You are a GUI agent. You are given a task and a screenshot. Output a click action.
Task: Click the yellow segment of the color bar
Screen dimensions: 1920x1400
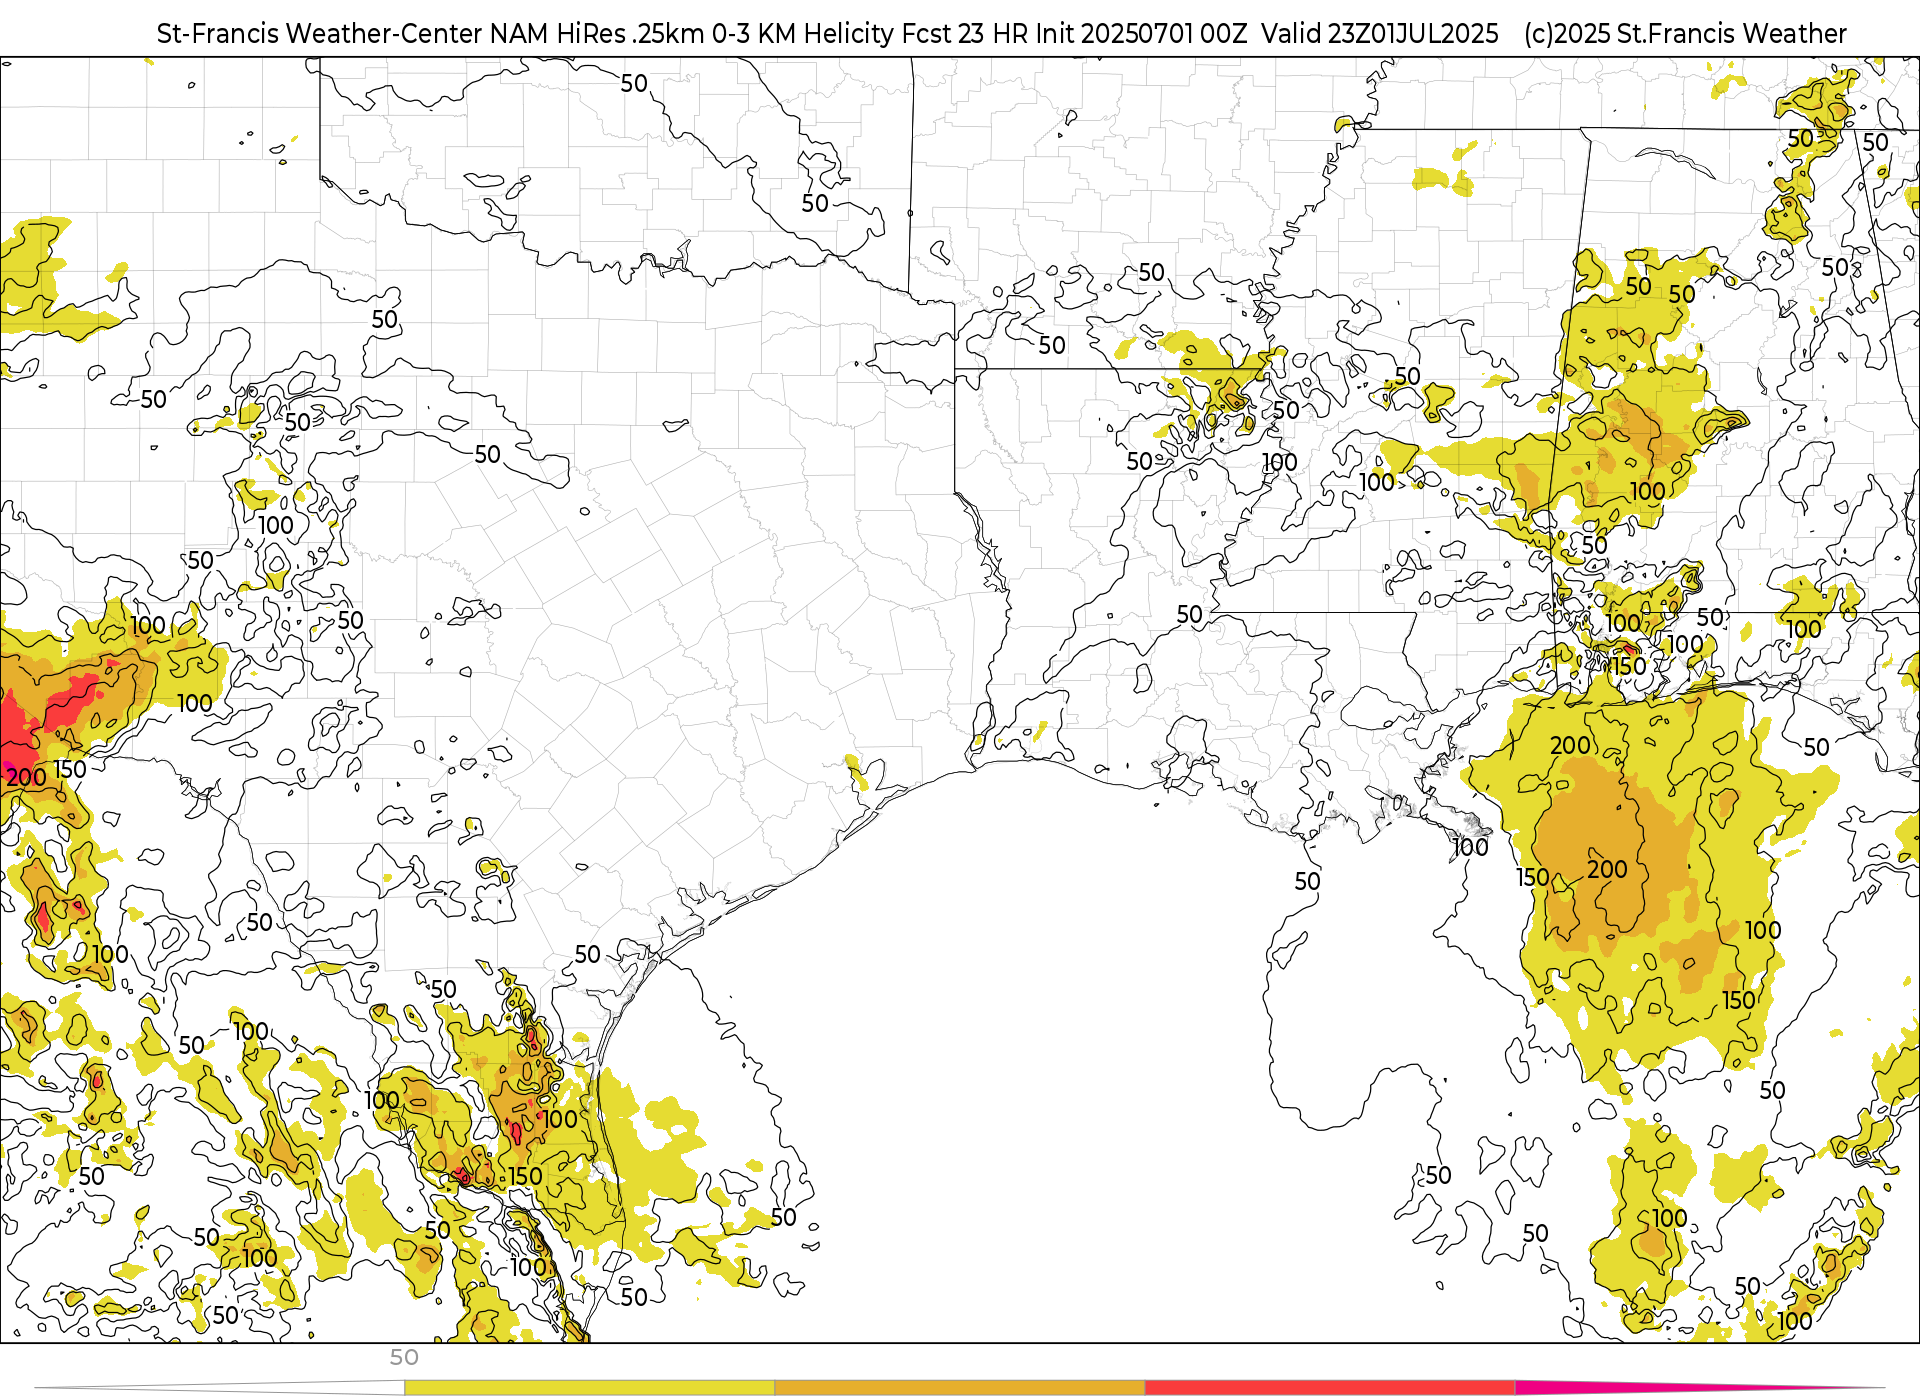[x=589, y=1387]
